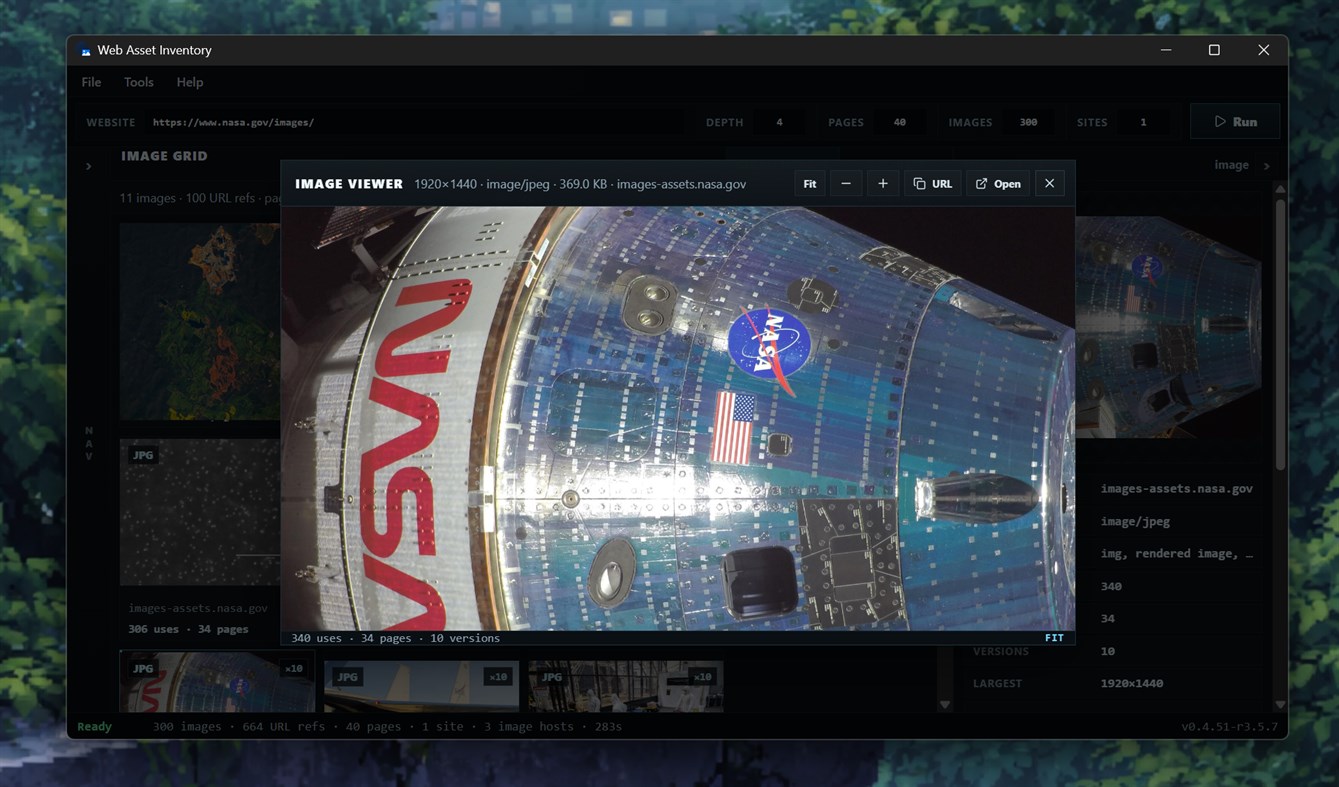Viewport: 1339px width, 787px height.
Task: Click the right panel scroll down arrow
Action: [x=1280, y=705]
